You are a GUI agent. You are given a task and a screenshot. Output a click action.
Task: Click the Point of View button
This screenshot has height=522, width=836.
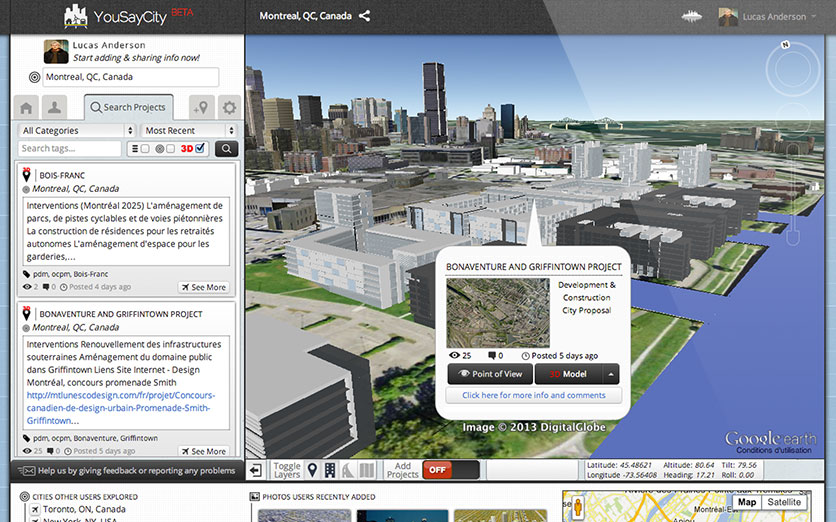click(x=490, y=374)
